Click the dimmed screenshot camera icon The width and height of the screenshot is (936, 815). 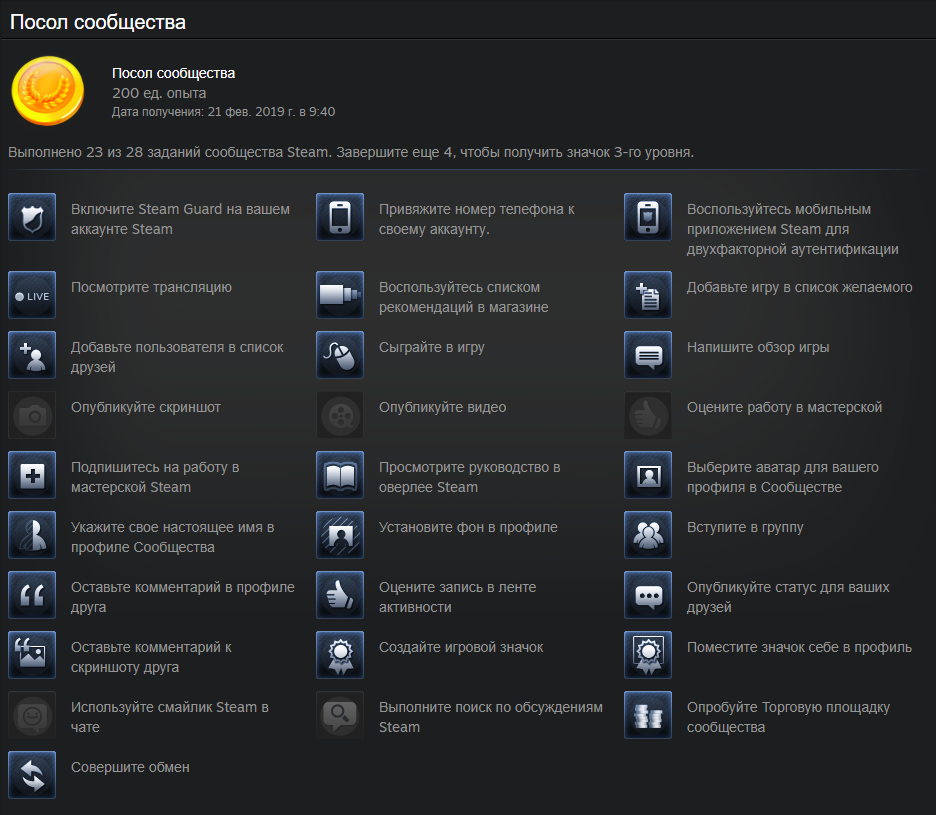point(32,415)
